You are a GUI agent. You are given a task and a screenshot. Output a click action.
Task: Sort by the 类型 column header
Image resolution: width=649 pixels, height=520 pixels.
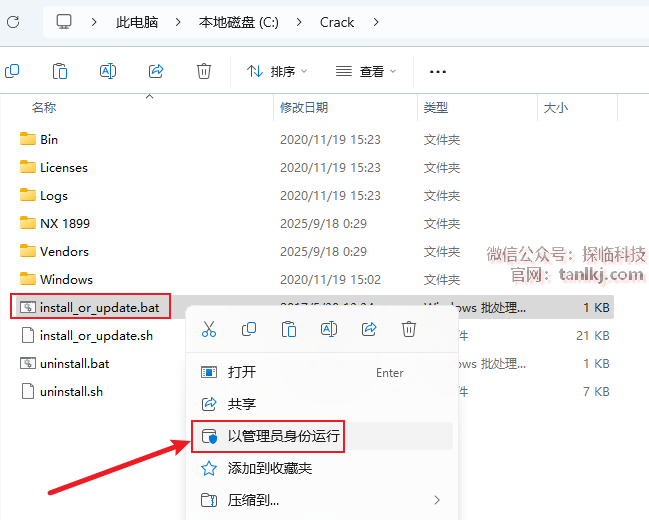(x=435, y=108)
